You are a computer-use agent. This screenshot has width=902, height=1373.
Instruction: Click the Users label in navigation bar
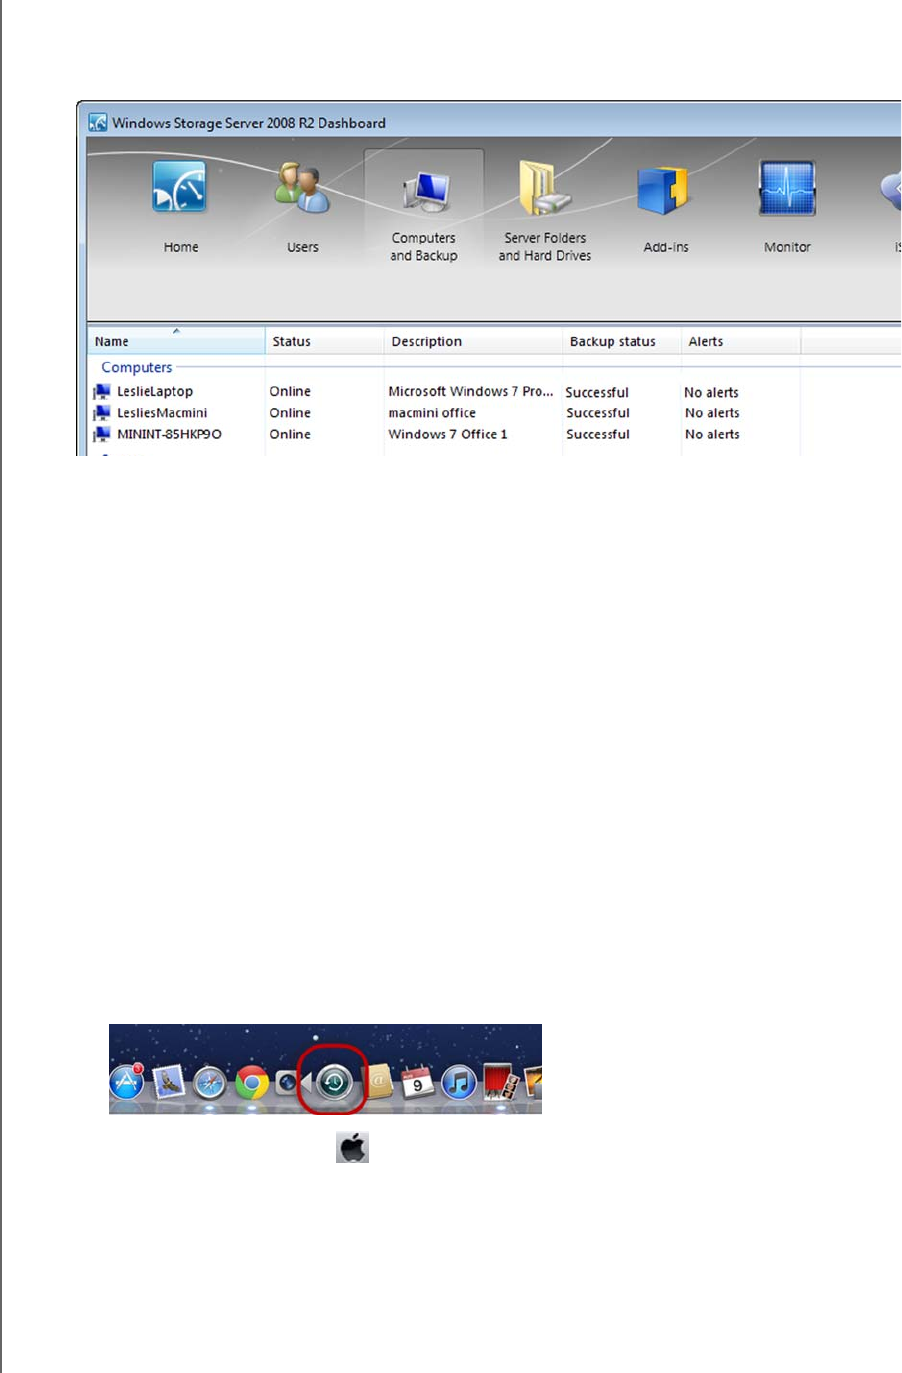(x=303, y=247)
